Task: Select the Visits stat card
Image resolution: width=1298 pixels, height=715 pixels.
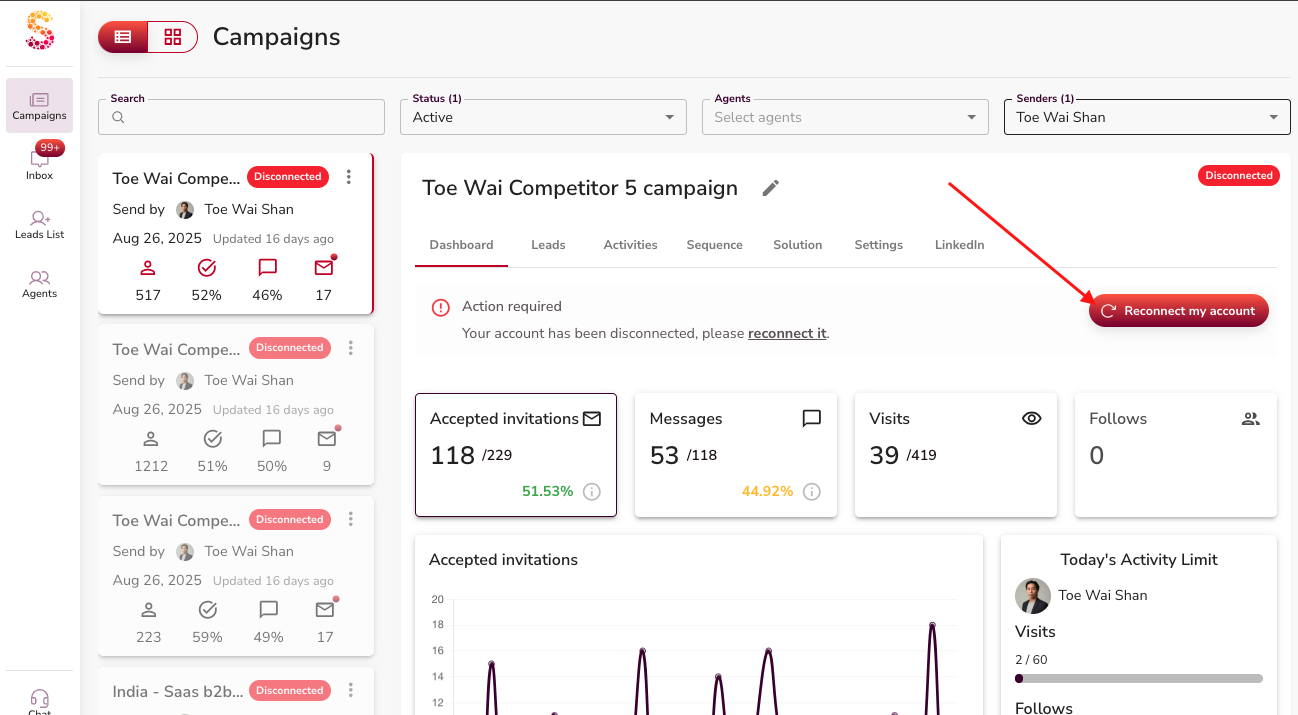Action: pos(955,455)
